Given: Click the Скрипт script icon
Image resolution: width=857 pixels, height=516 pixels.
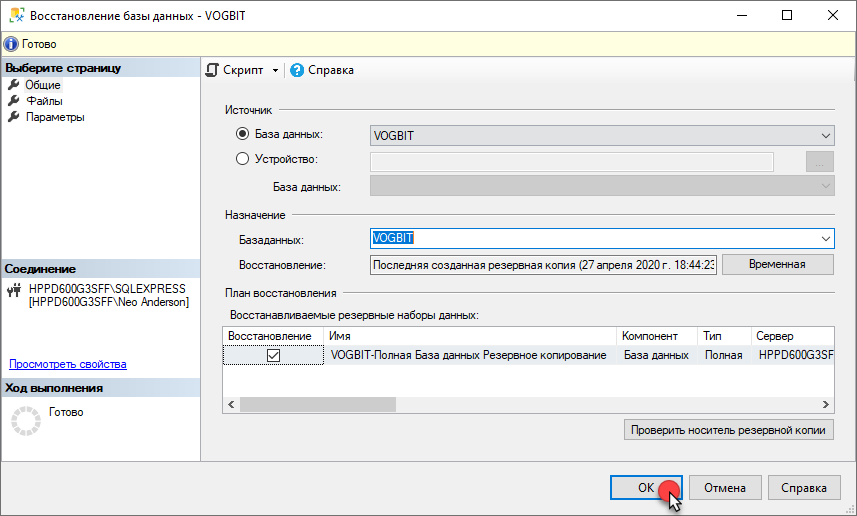Looking at the screenshot, I should coord(212,70).
